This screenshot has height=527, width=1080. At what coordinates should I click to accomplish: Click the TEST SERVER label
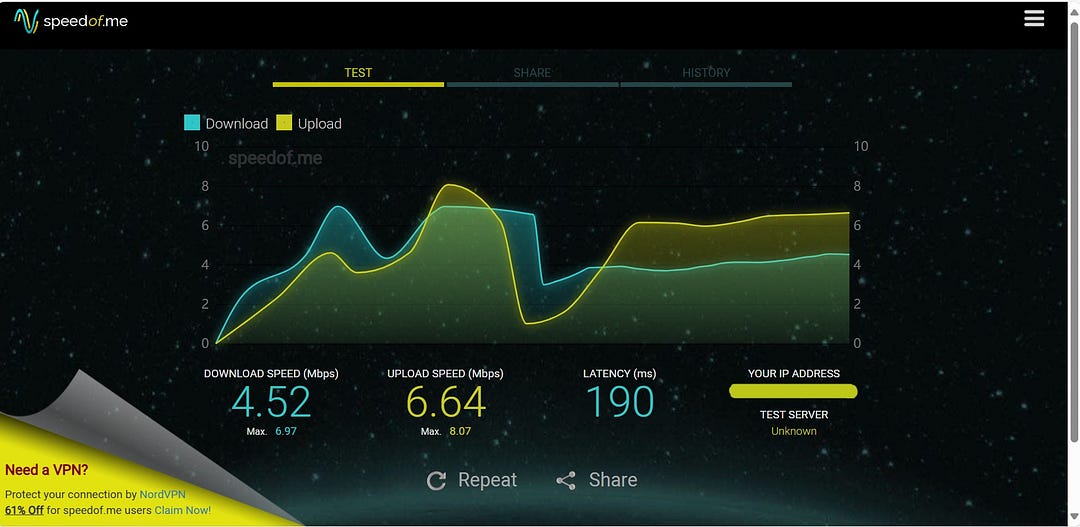click(793, 415)
